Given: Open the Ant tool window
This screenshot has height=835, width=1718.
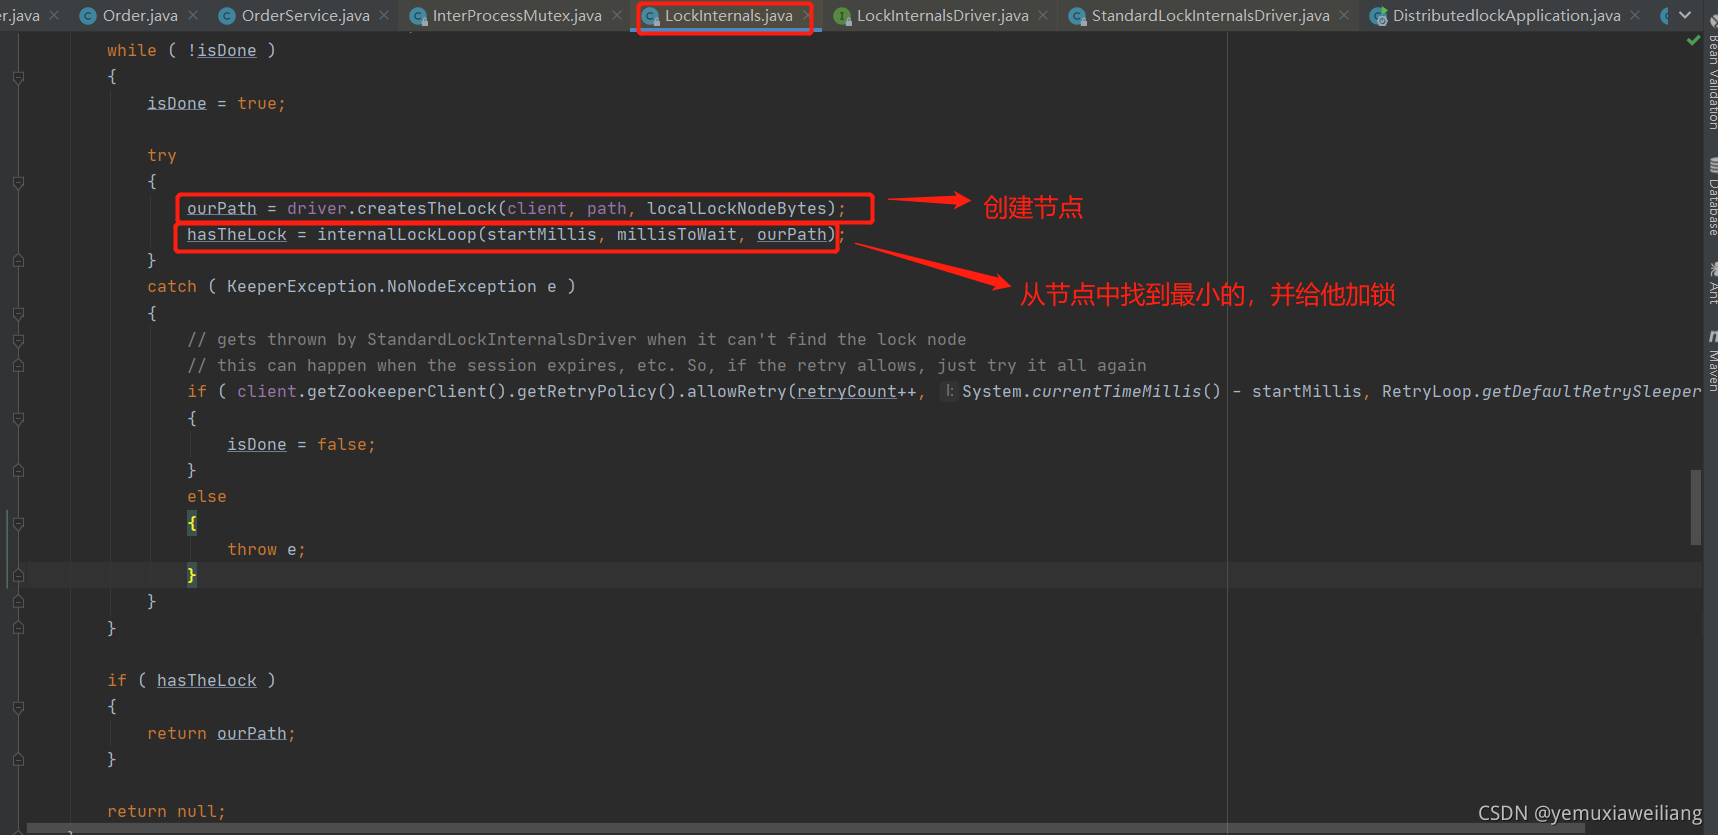Looking at the screenshot, I should 1711,283.
